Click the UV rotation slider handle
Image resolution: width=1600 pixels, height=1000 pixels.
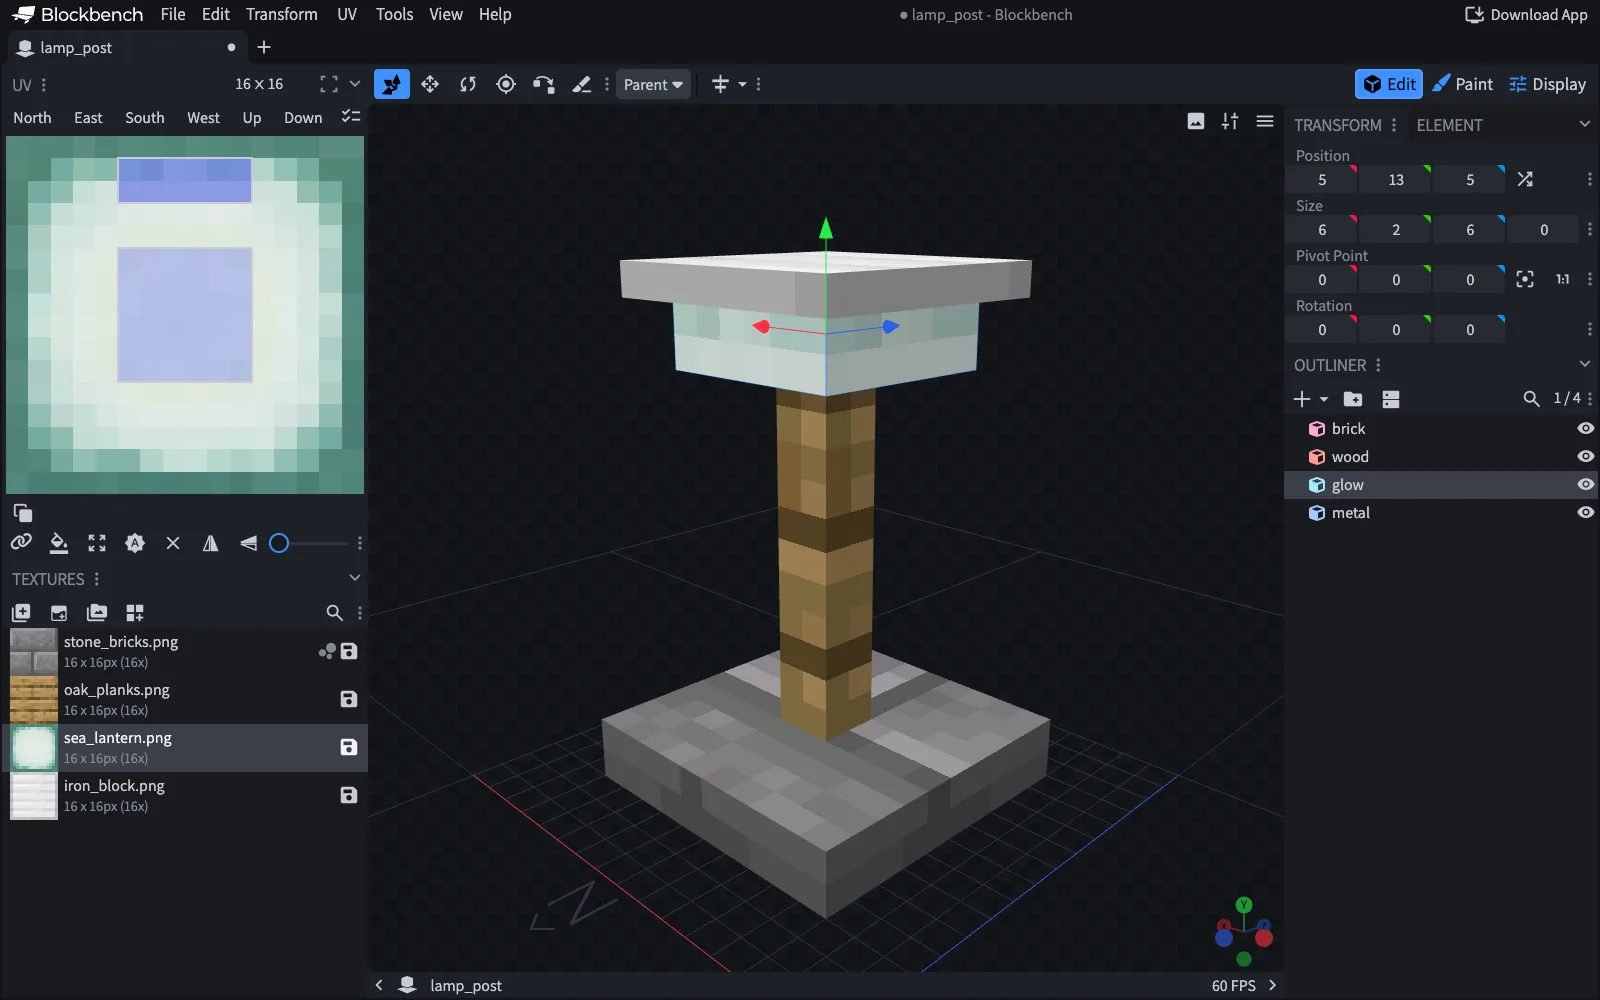tap(279, 543)
